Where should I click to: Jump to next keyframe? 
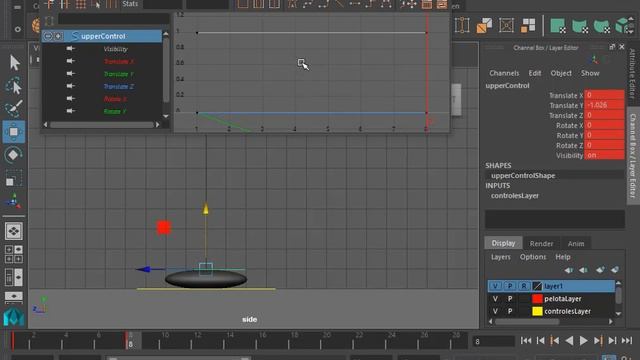click(598, 340)
